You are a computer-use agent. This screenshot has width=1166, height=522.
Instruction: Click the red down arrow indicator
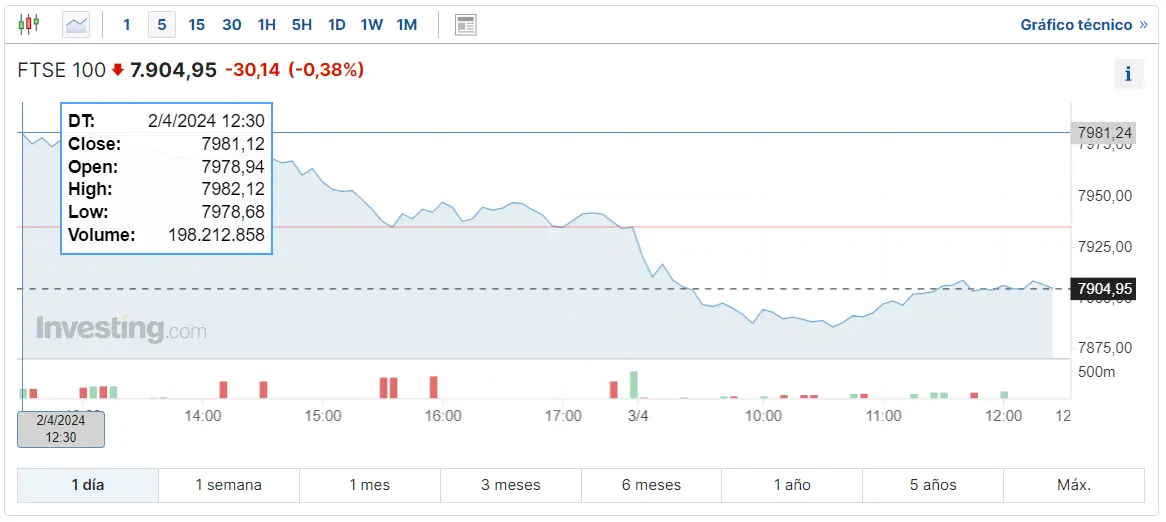tap(118, 70)
